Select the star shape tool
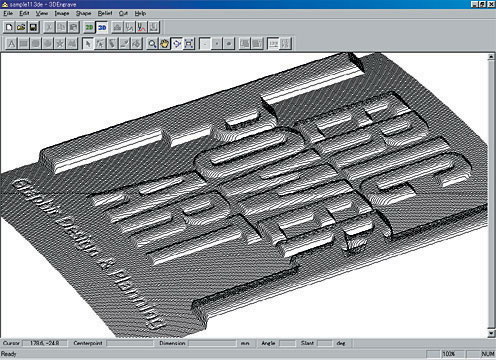Screen dimensions: 496x360 (x=60, y=44)
